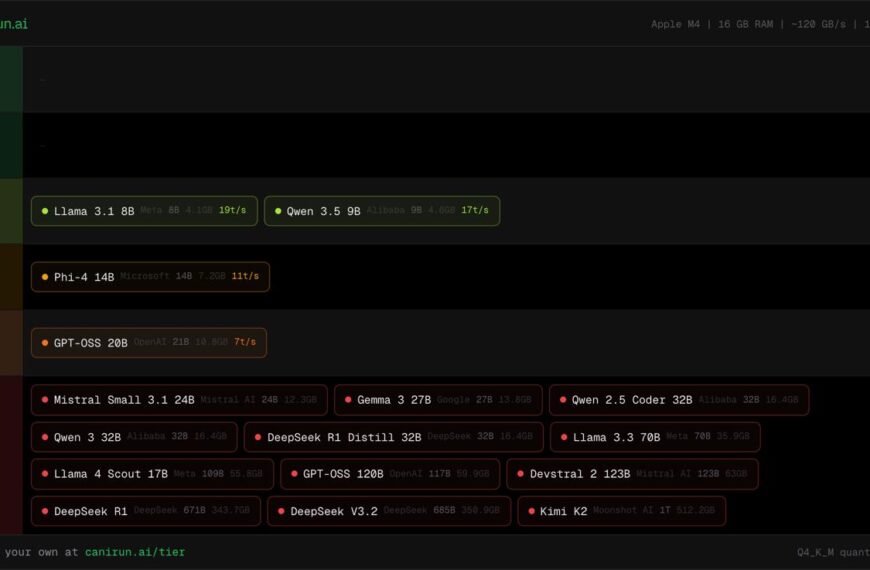870x570 pixels.
Task: Click the dark red tier color block
Action: pos(11,455)
